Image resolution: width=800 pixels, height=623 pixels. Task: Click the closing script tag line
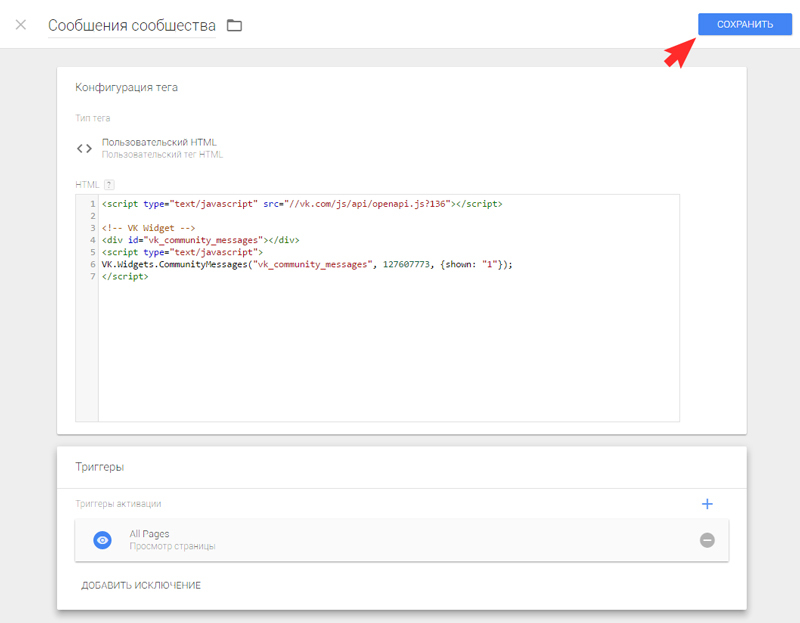pos(125,277)
